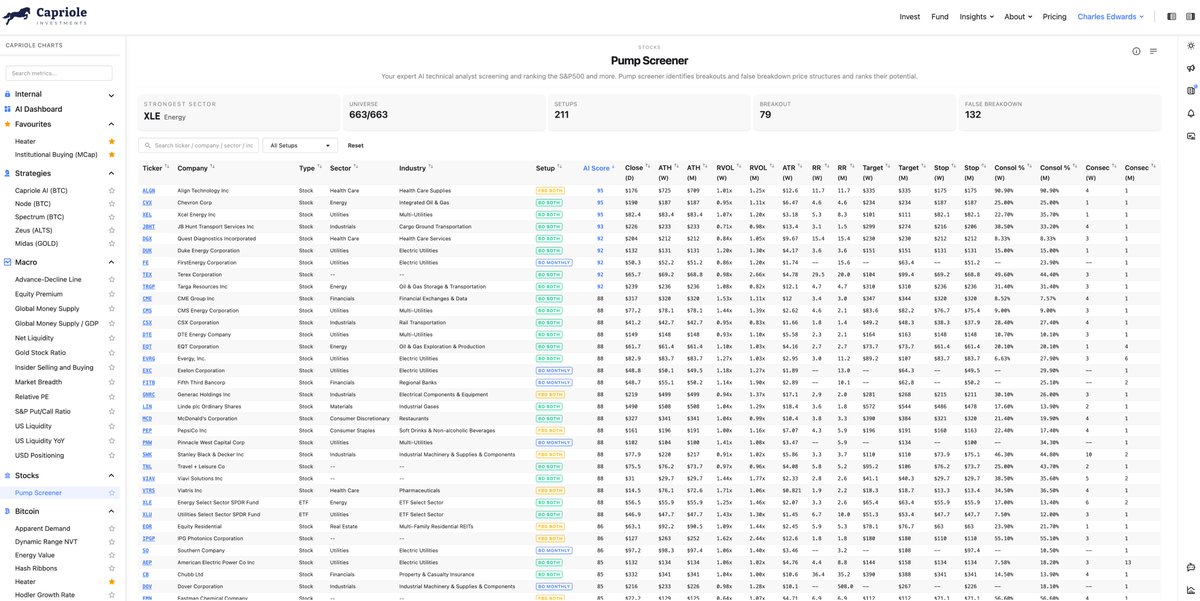Open the All Setups dropdown
The image size is (1200, 601).
pos(300,145)
